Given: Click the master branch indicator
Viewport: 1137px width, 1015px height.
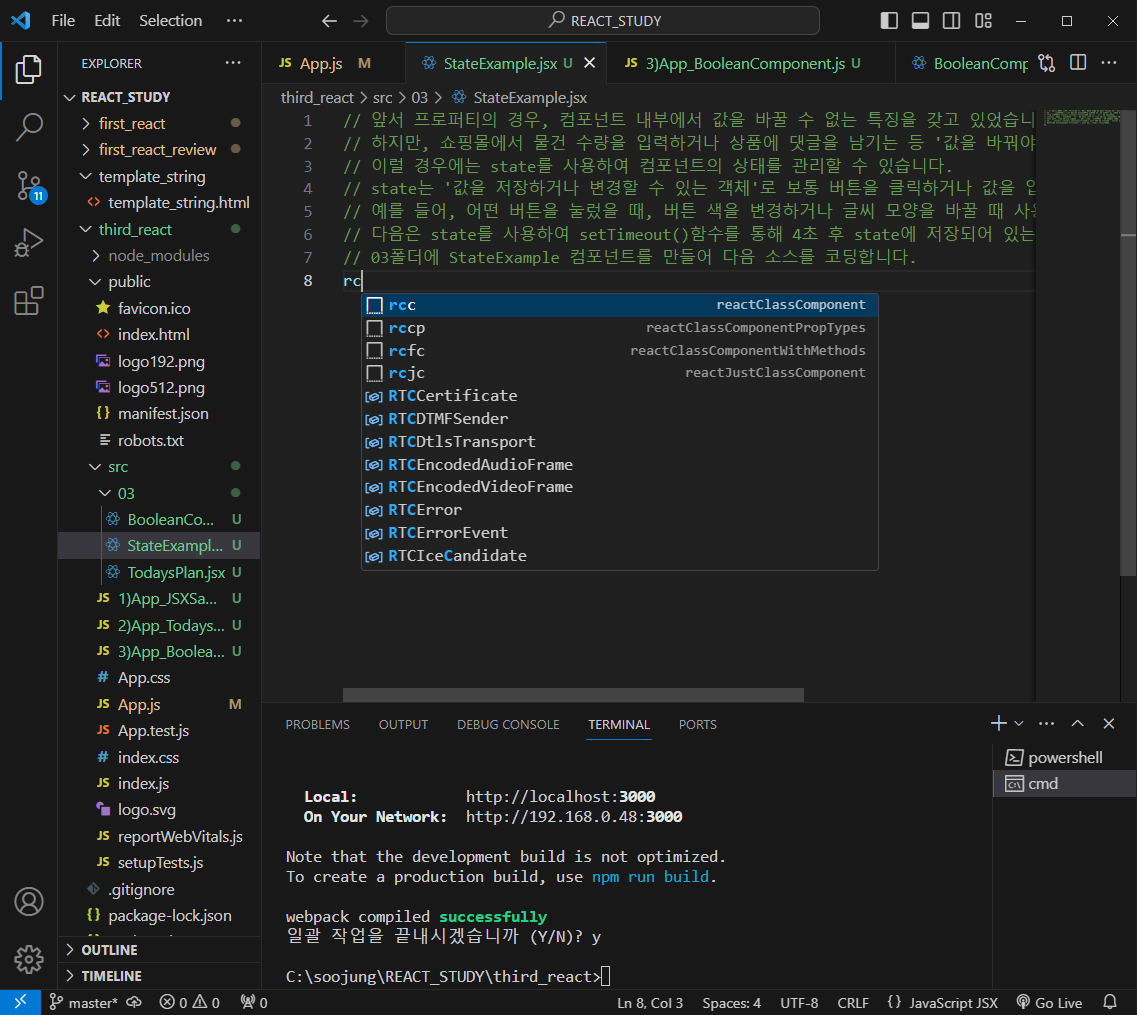Looking at the screenshot, I should [x=83, y=1003].
